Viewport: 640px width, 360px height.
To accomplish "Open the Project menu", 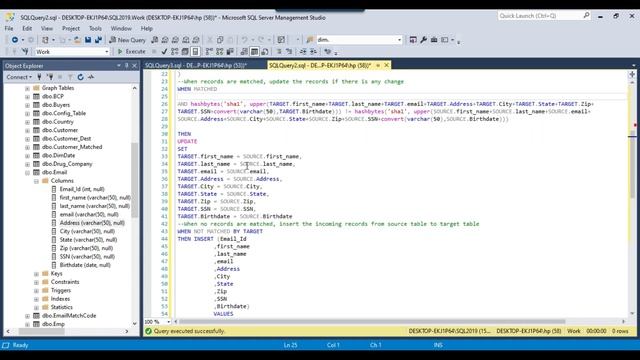I will [71, 28].
